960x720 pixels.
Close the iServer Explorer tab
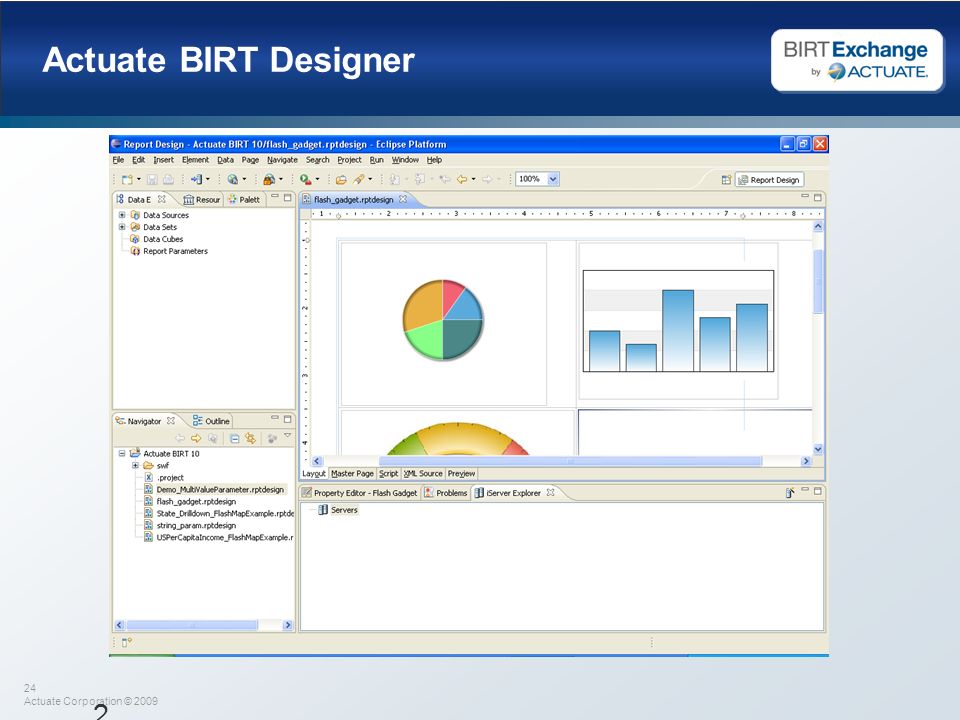click(x=550, y=492)
